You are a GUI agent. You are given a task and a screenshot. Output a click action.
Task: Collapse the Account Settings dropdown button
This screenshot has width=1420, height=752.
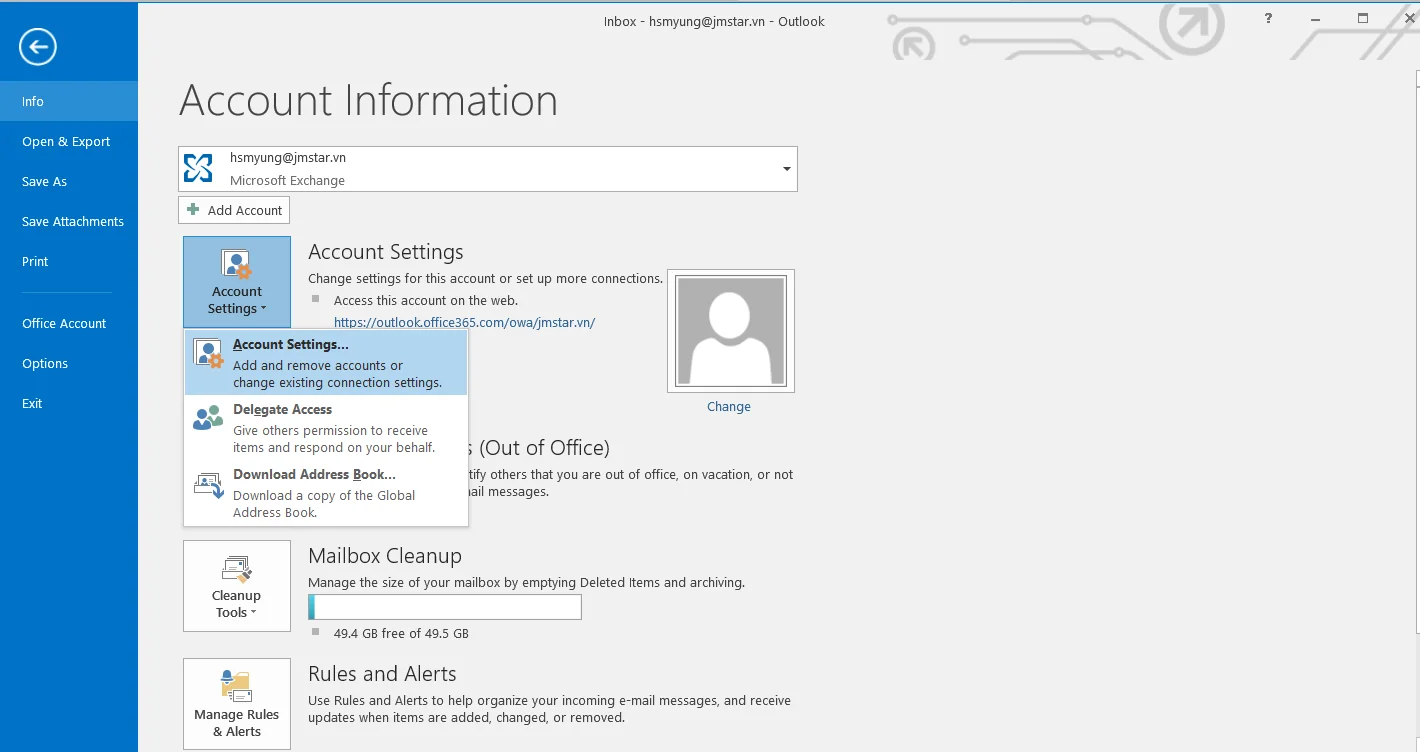pos(237,282)
